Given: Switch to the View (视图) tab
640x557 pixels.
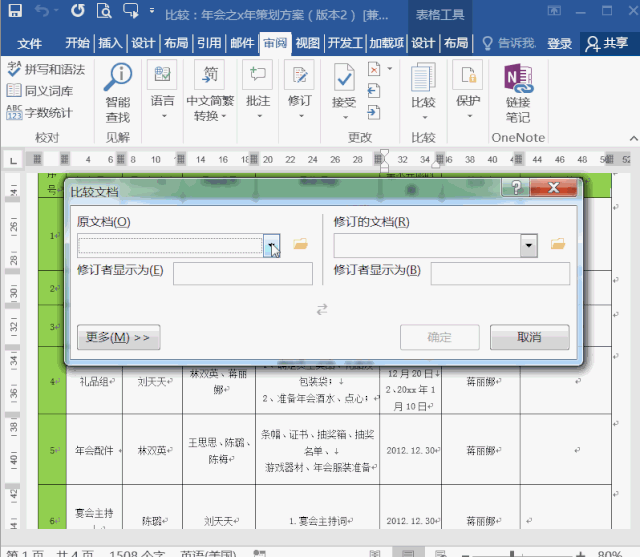Looking at the screenshot, I should (x=308, y=43).
